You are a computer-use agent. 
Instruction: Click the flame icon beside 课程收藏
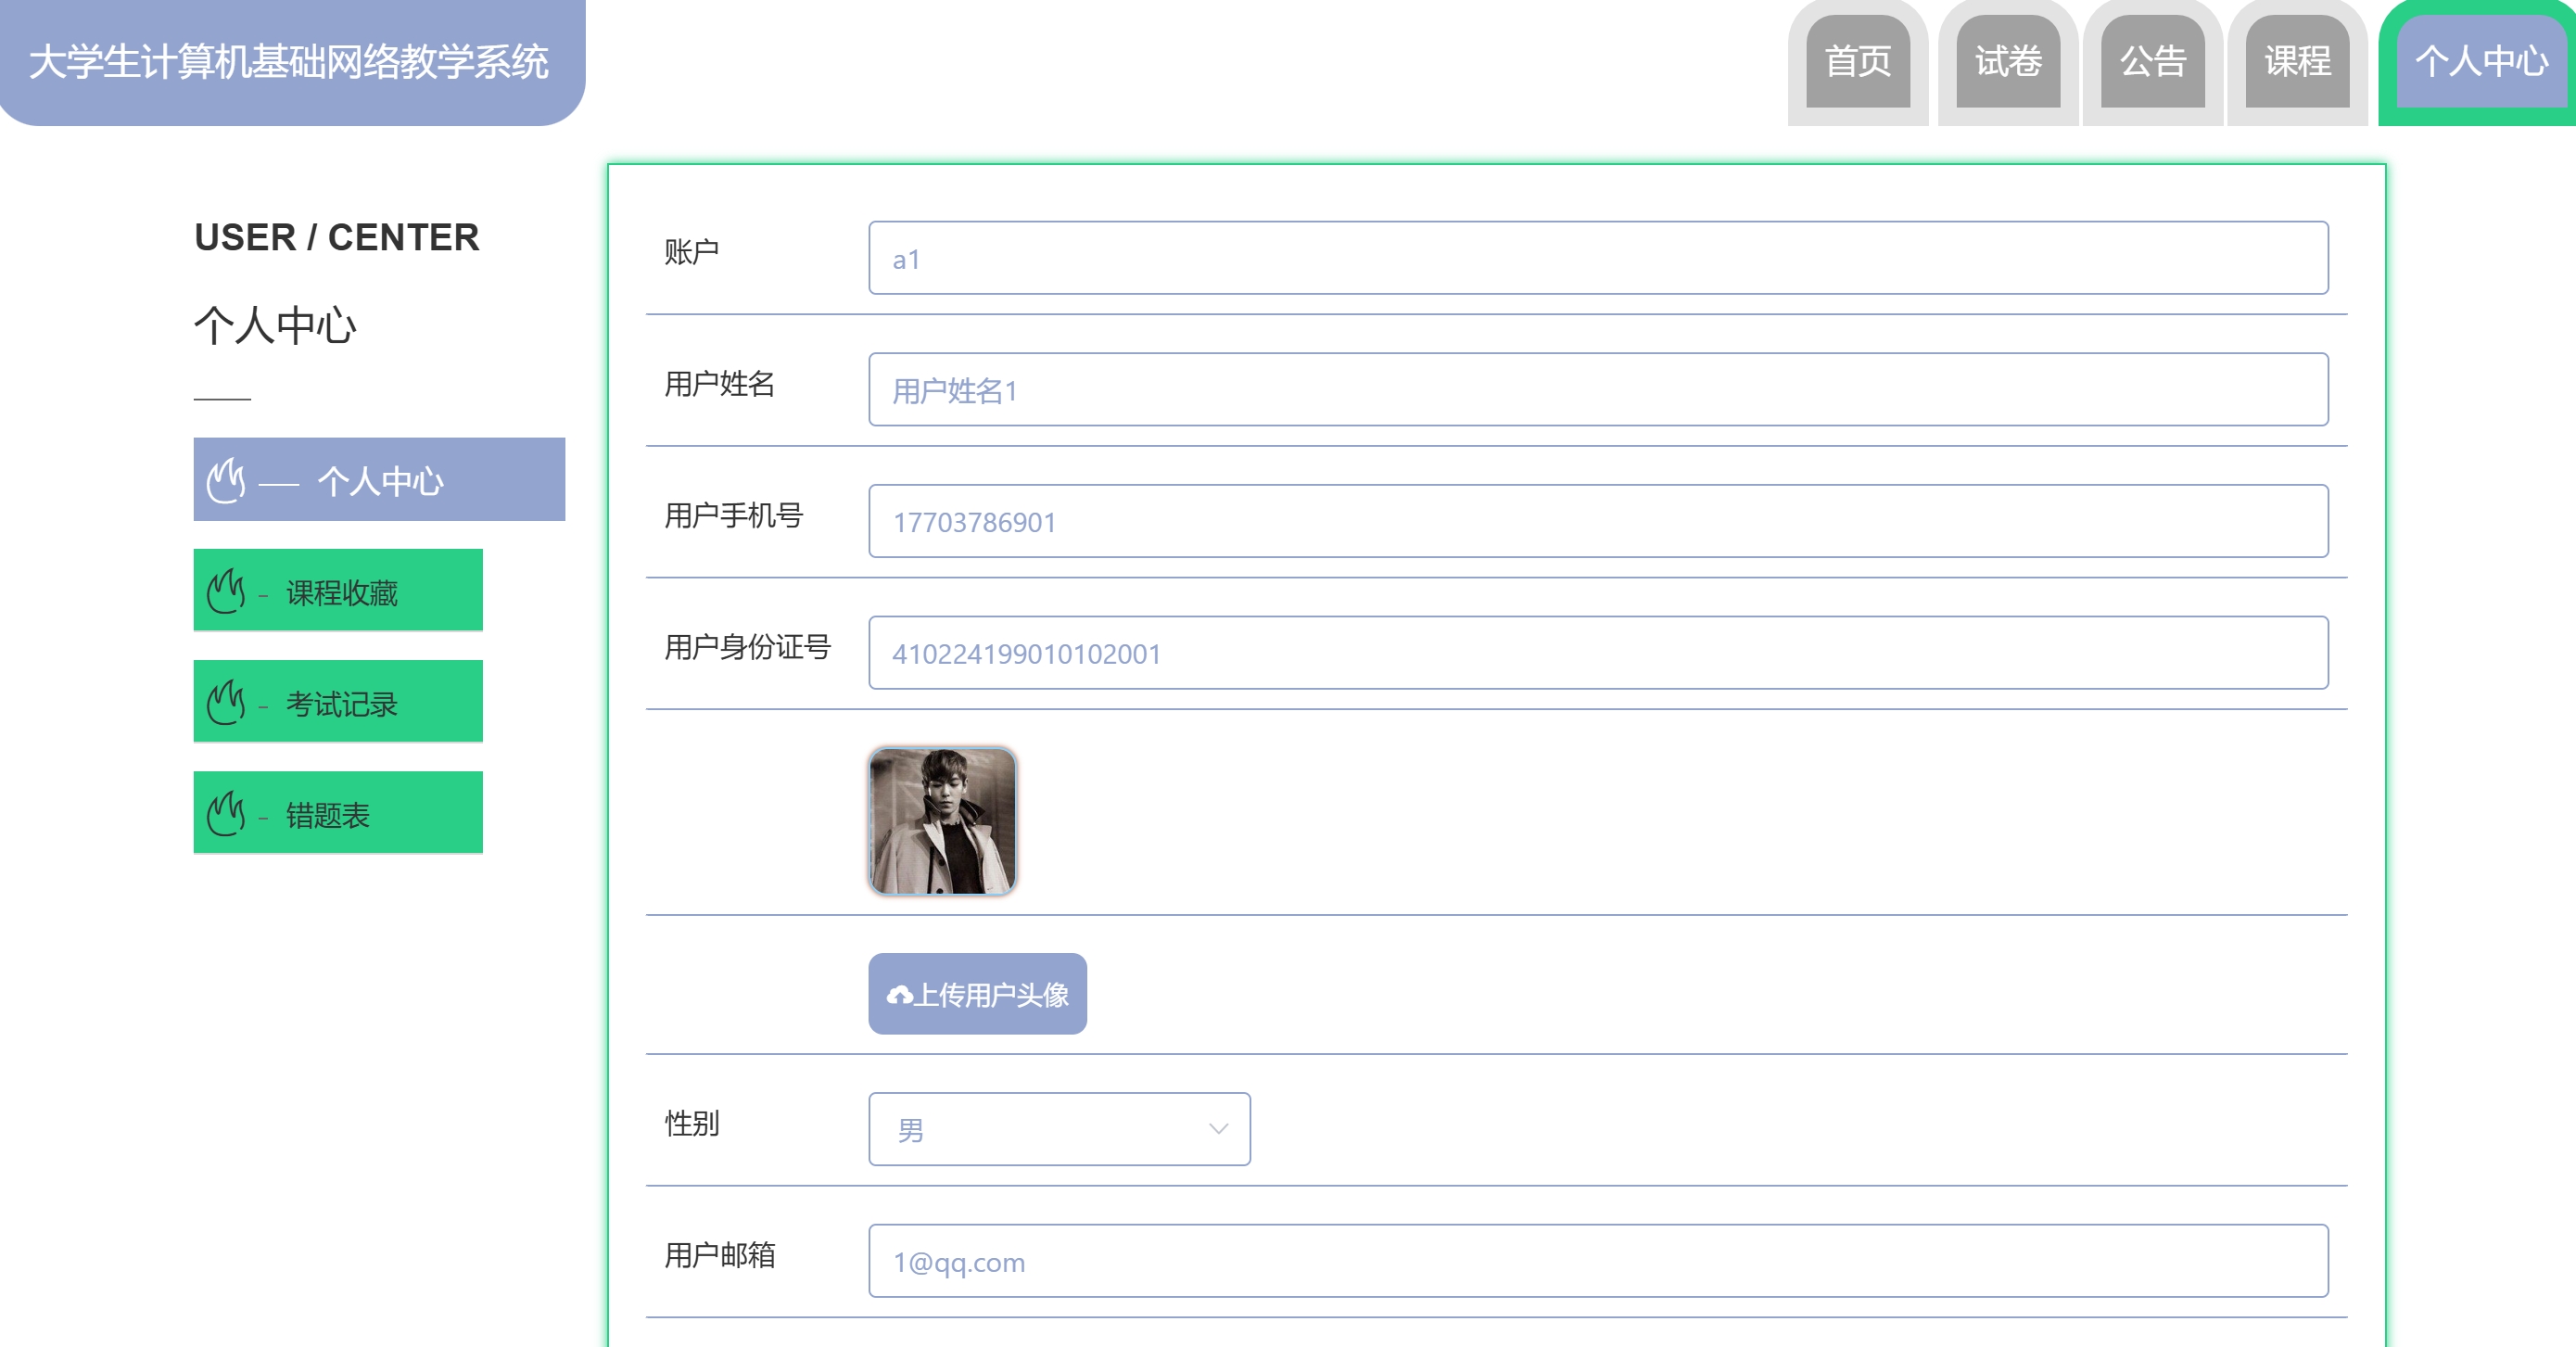tap(226, 591)
